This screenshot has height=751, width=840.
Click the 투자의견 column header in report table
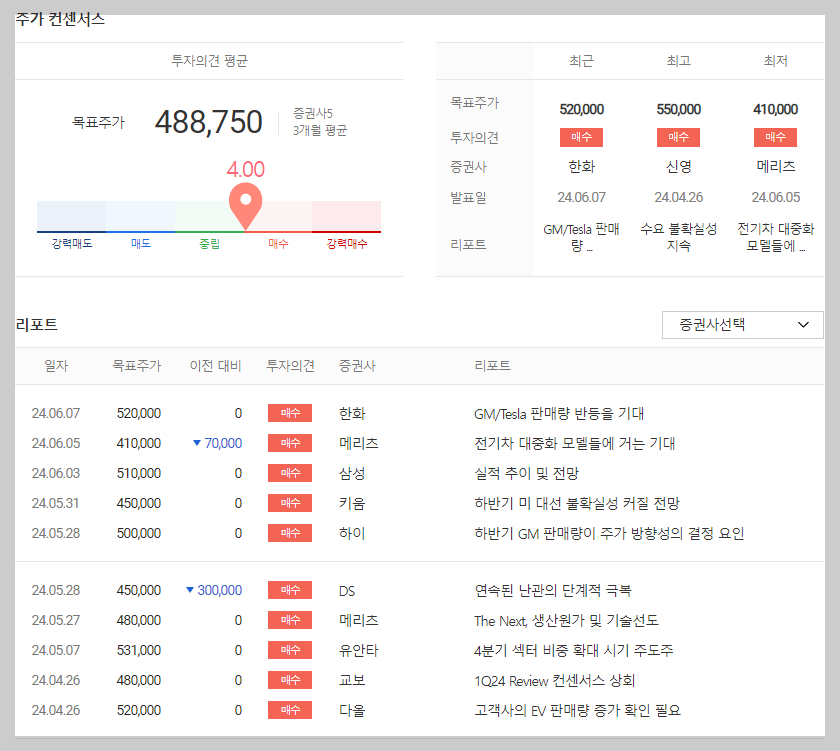[x=290, y=366]
